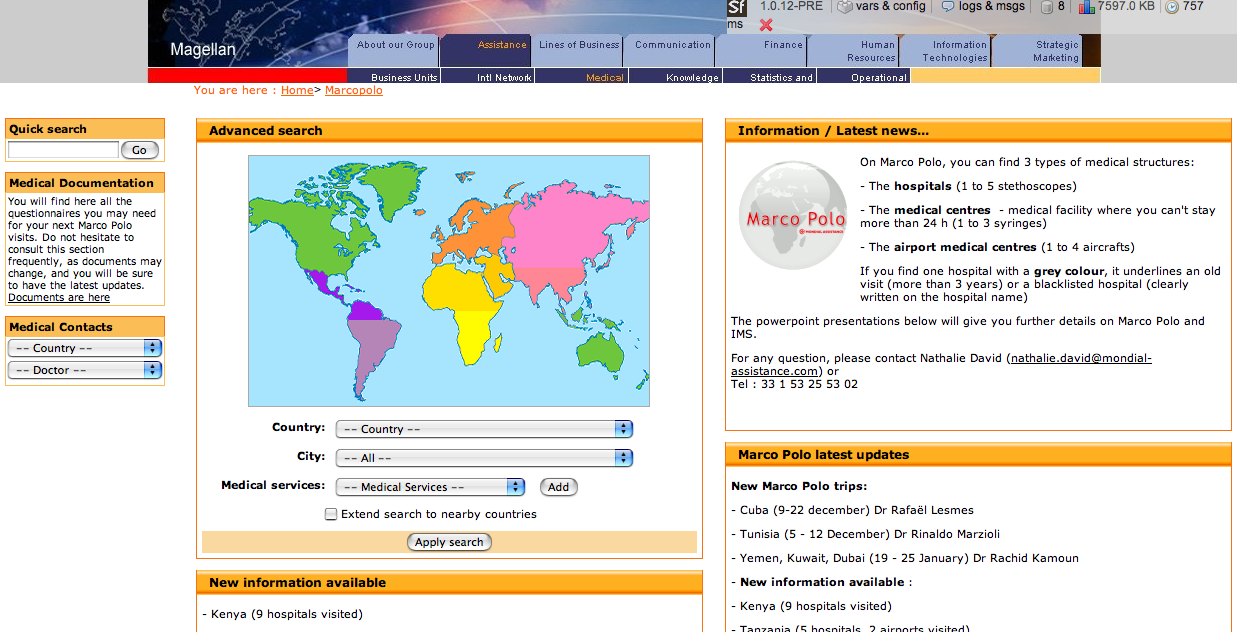Open Medical submenu item
This screenshot has width=1237, height=632.
(x=581, y=76)
